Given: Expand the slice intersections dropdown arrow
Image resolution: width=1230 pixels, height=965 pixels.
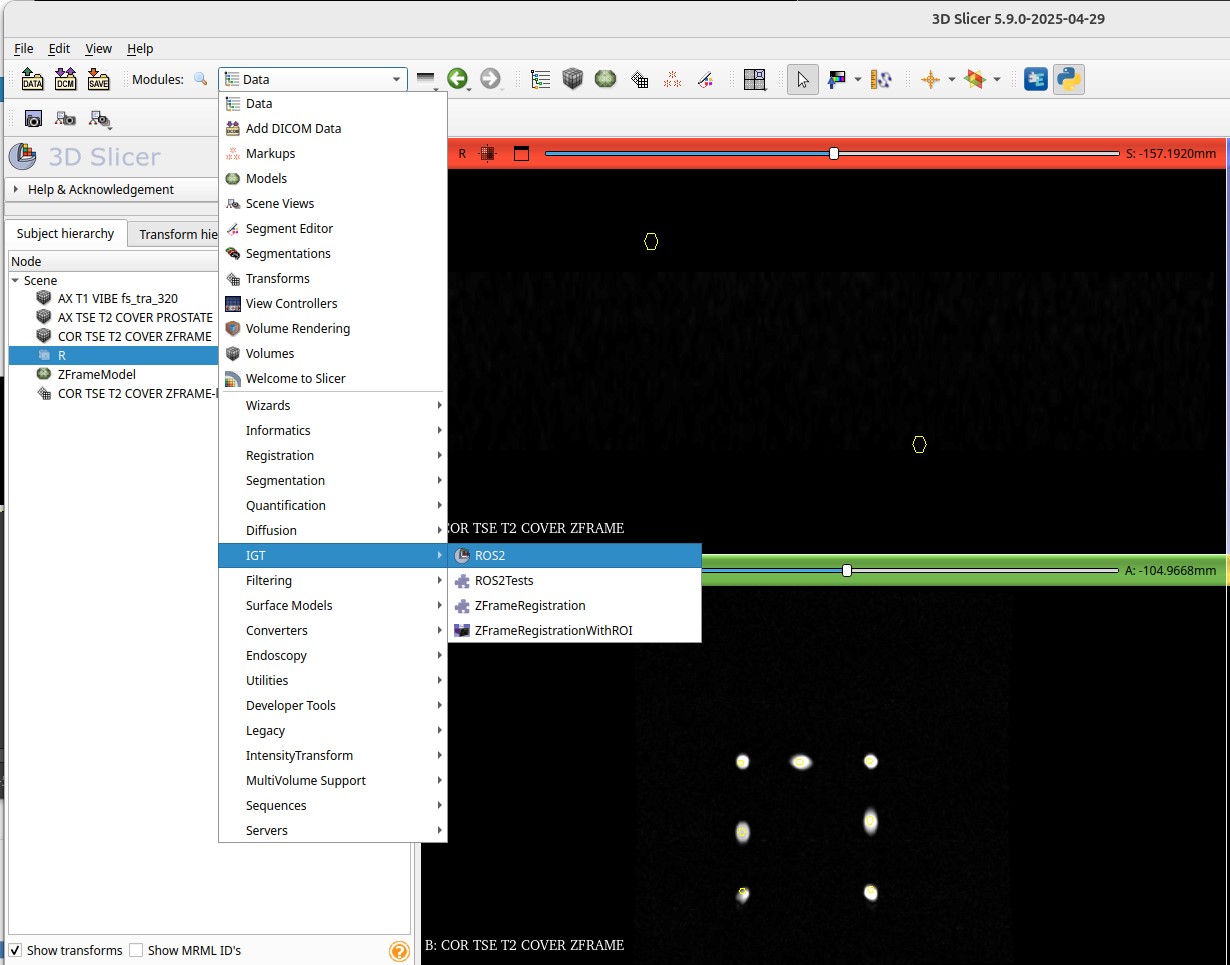Looking at the screenshot, I should click(997, 80).
